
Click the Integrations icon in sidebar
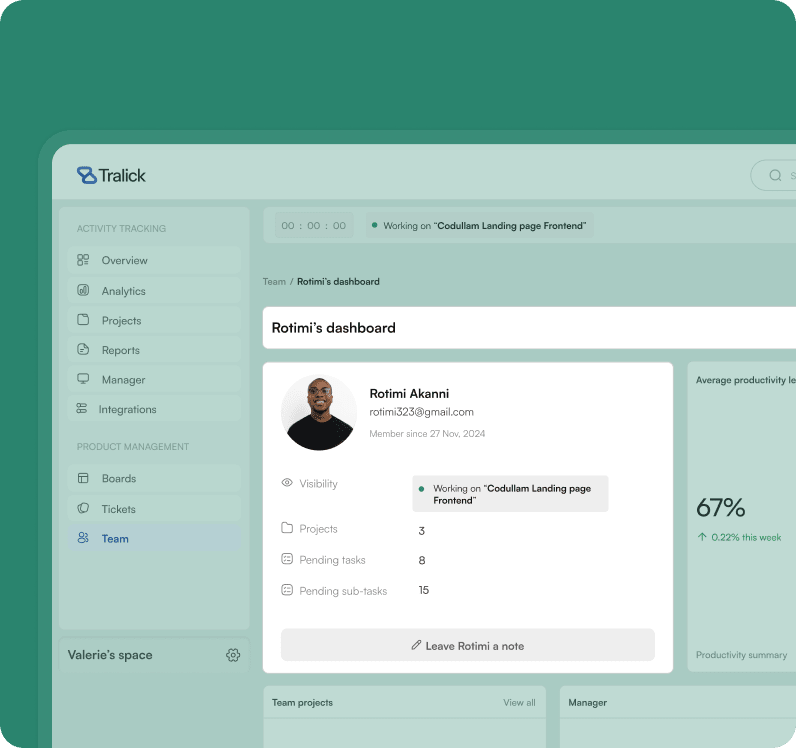point(82,409)
